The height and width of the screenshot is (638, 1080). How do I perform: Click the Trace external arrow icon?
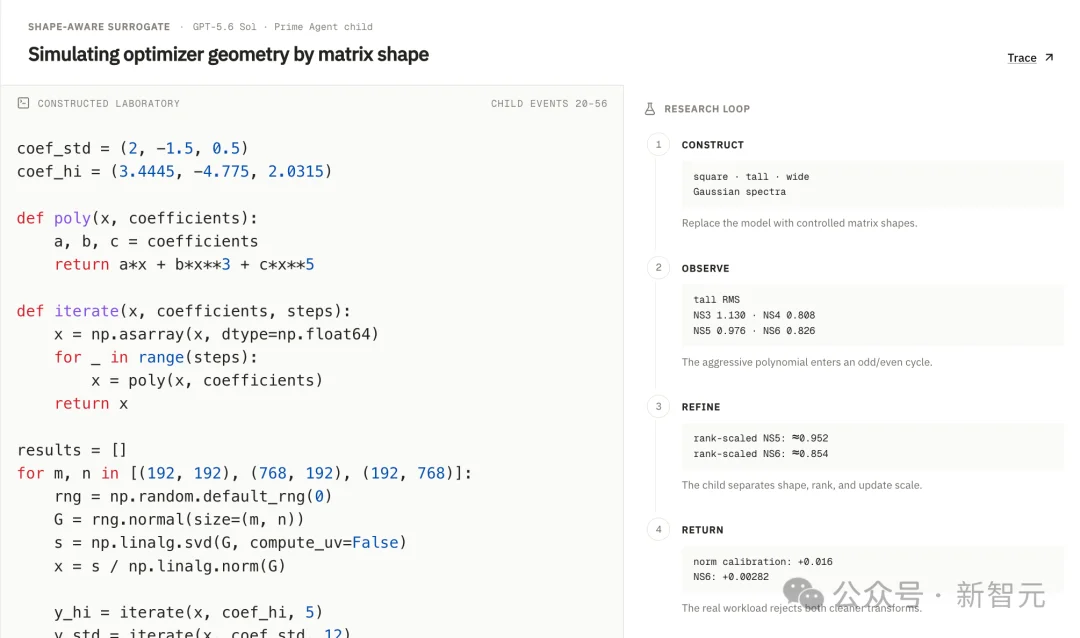coord(1049,57)
